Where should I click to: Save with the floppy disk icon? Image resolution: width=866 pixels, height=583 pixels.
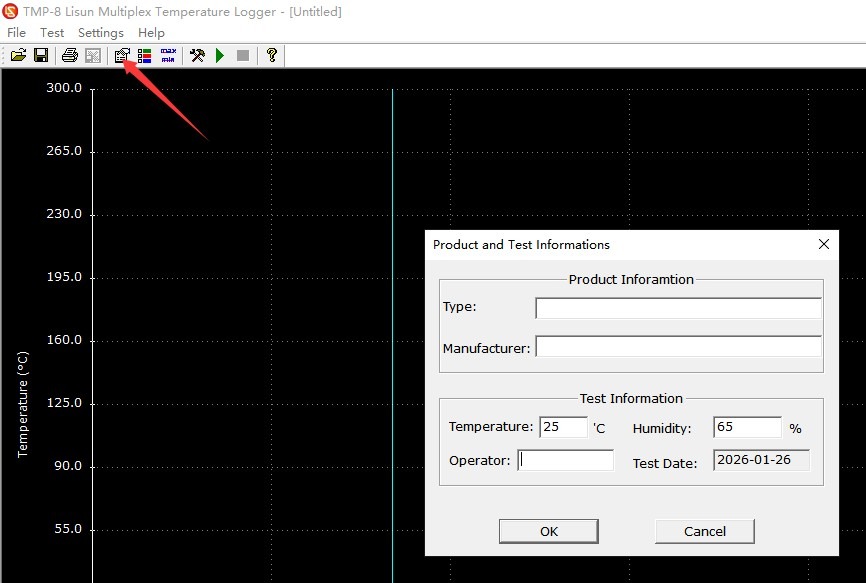click(41, 55)
